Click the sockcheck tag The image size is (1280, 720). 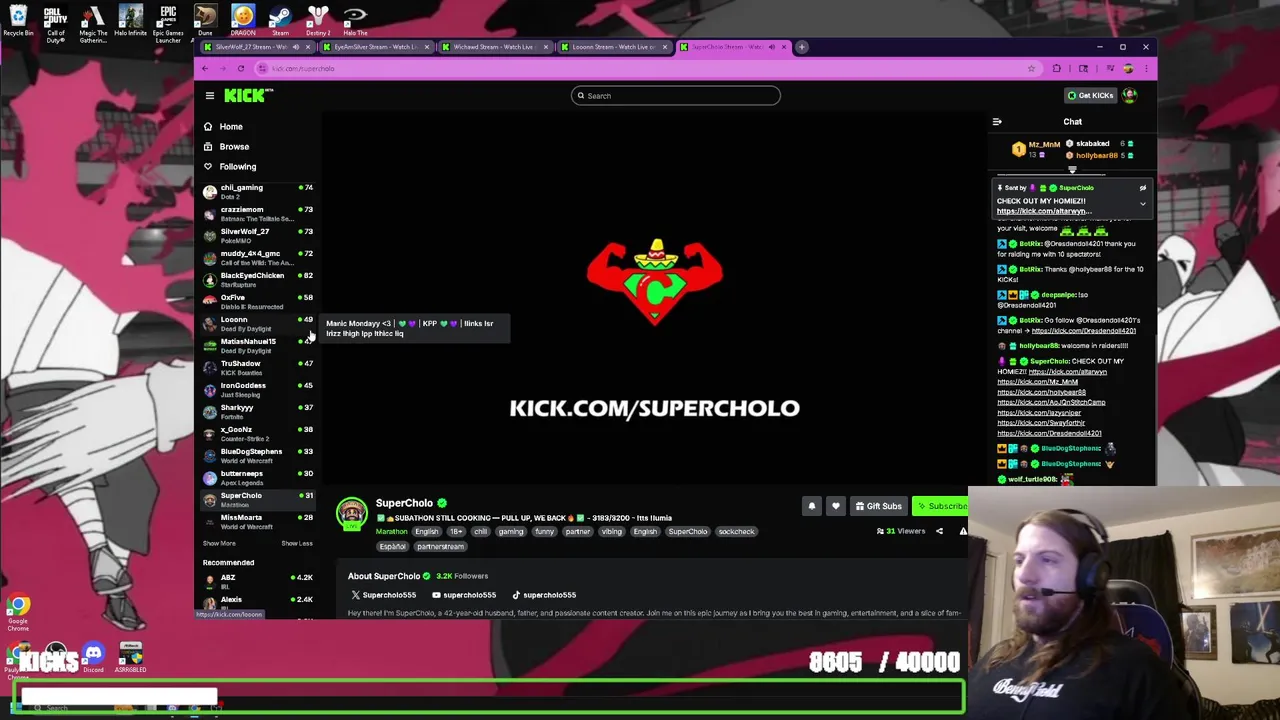[736, 532]
